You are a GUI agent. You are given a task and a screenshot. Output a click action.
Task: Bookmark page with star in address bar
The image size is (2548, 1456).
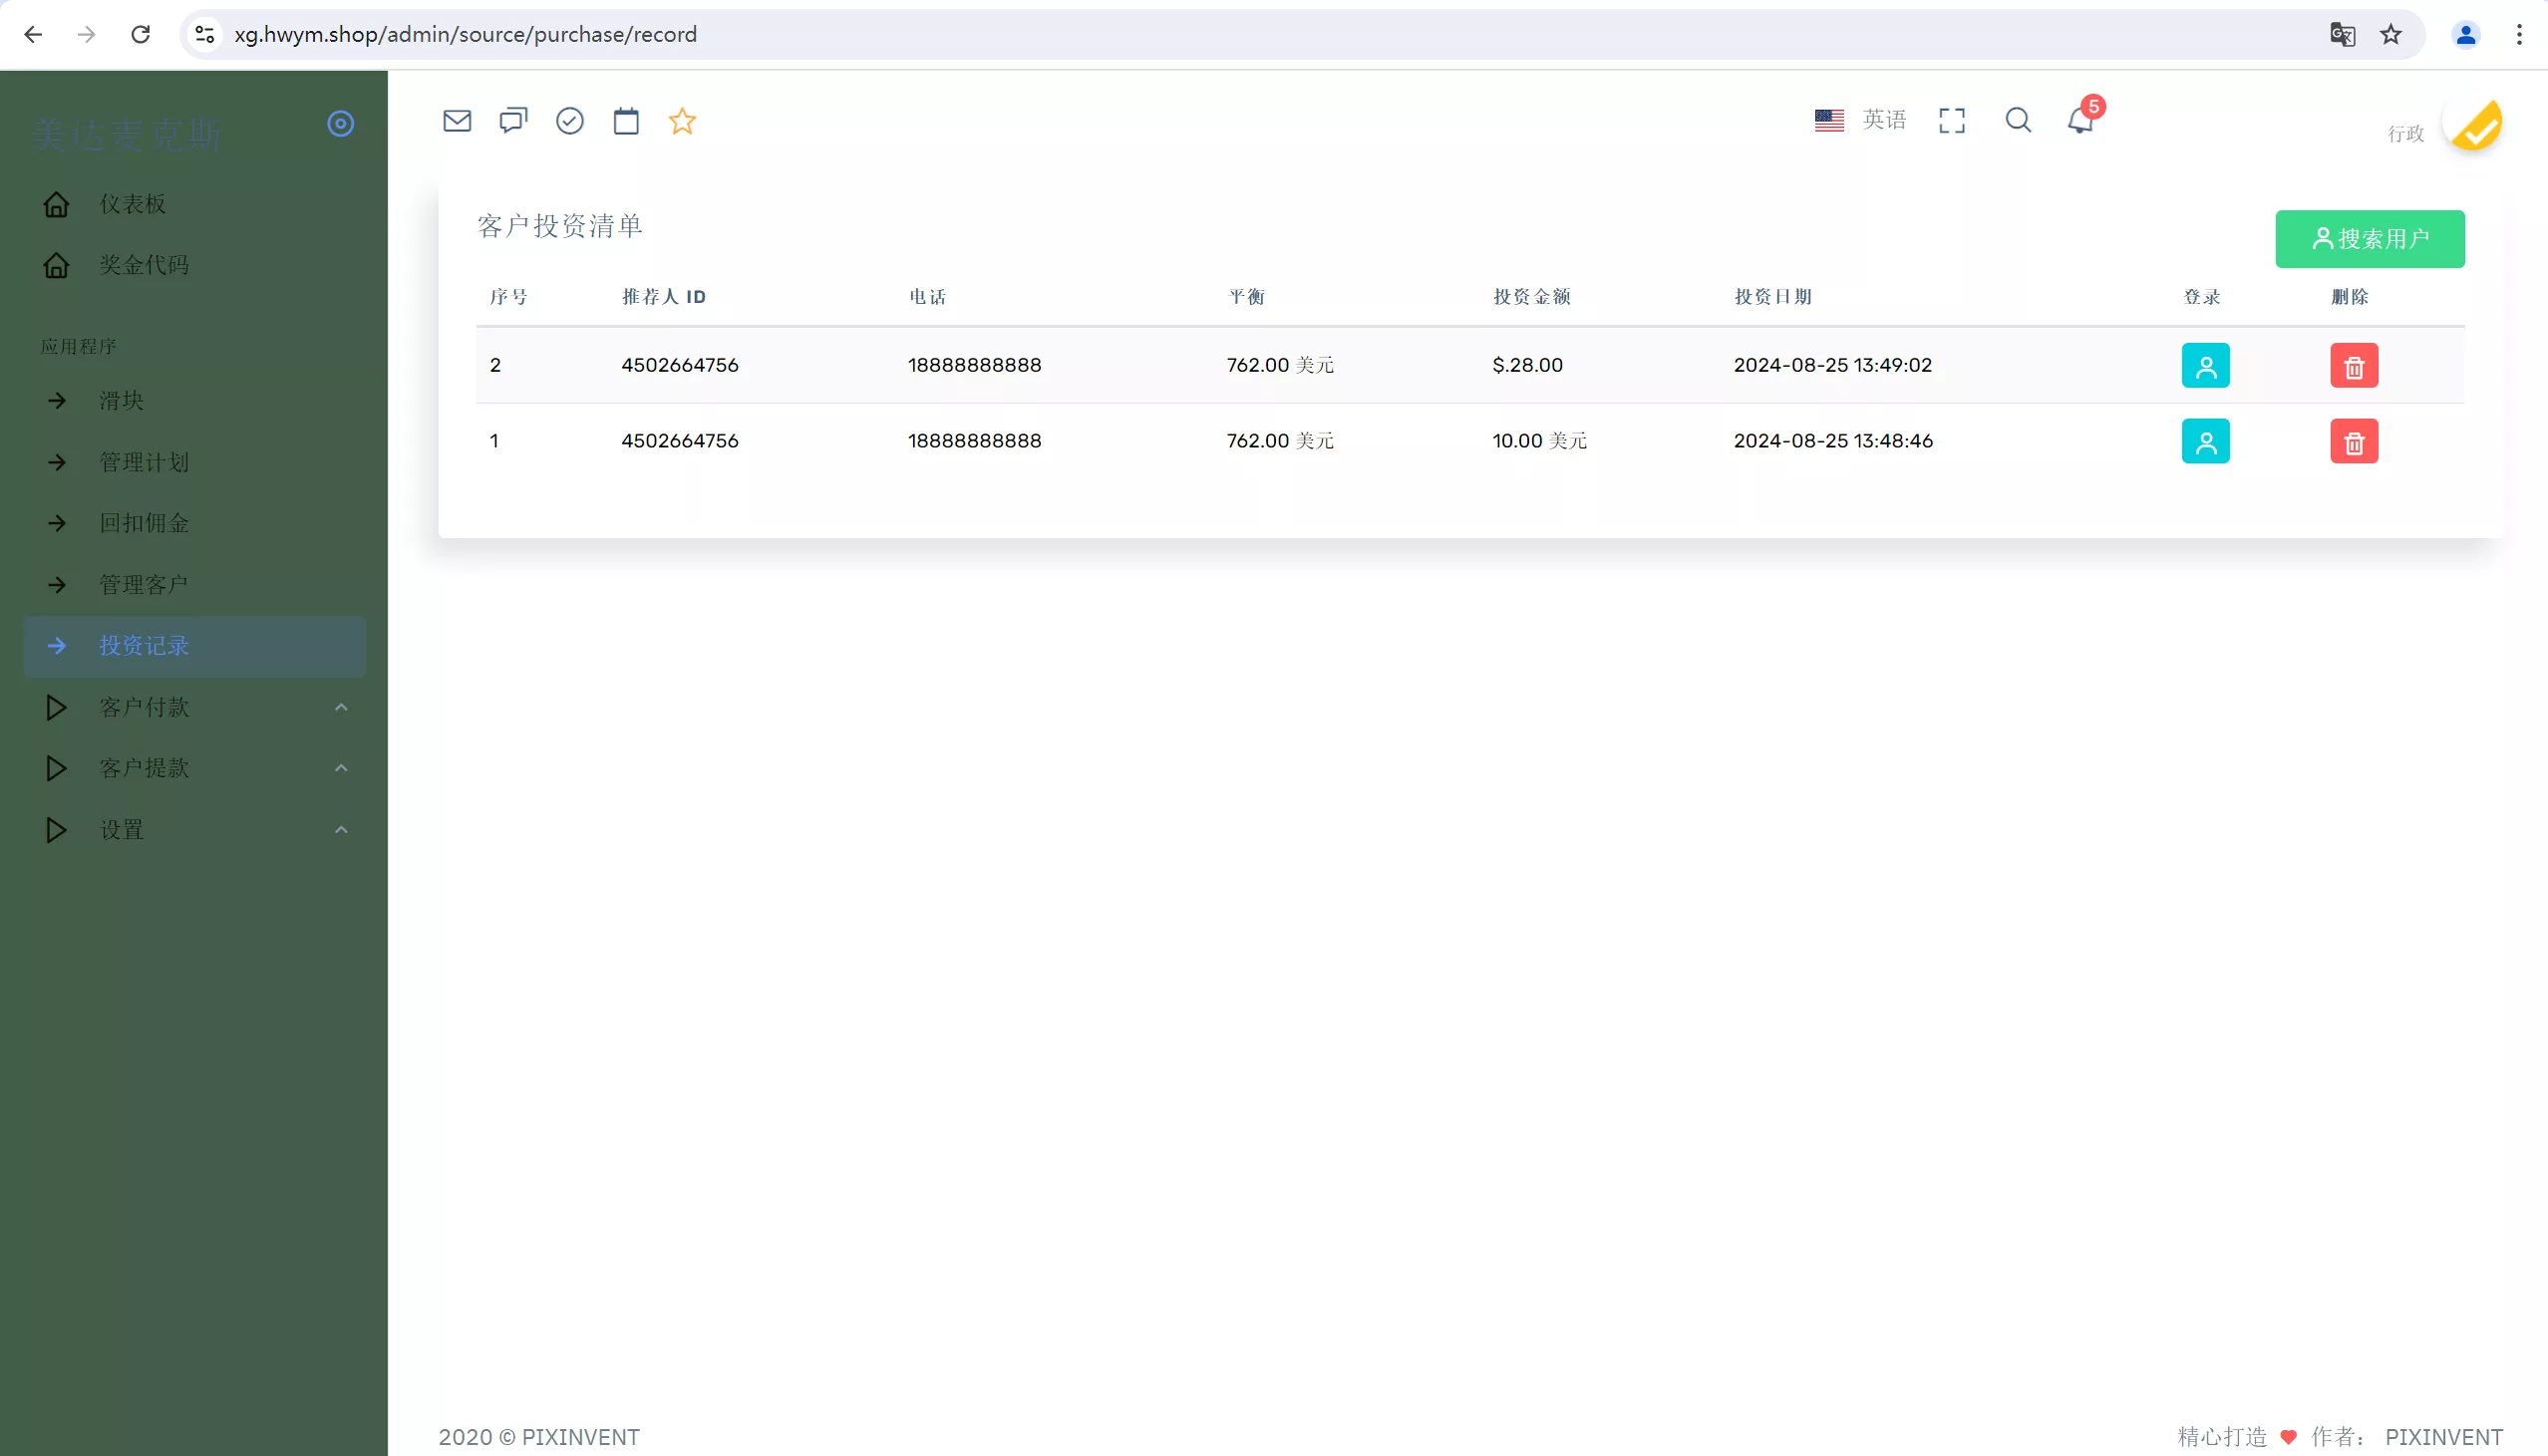coord(2390,33)
